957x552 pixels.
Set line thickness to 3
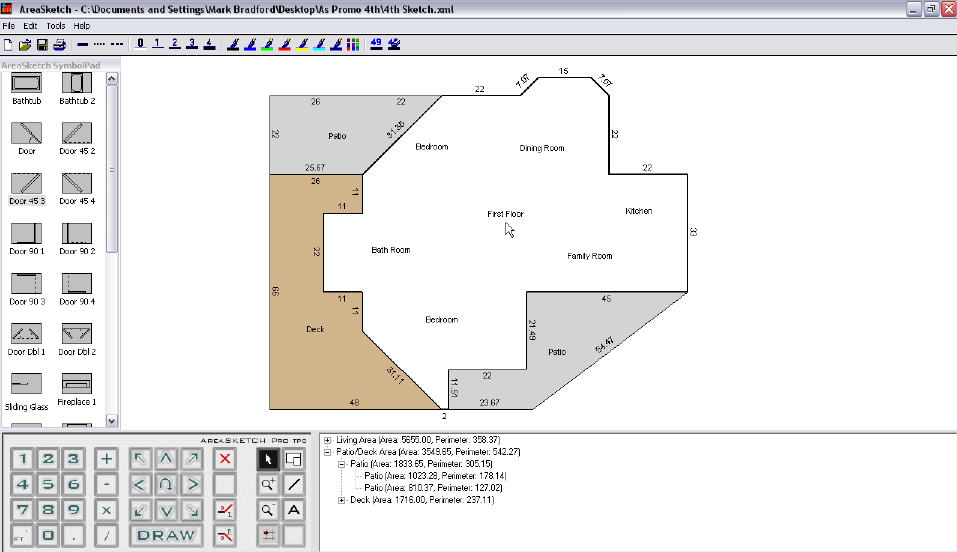(x=192, y=43)
